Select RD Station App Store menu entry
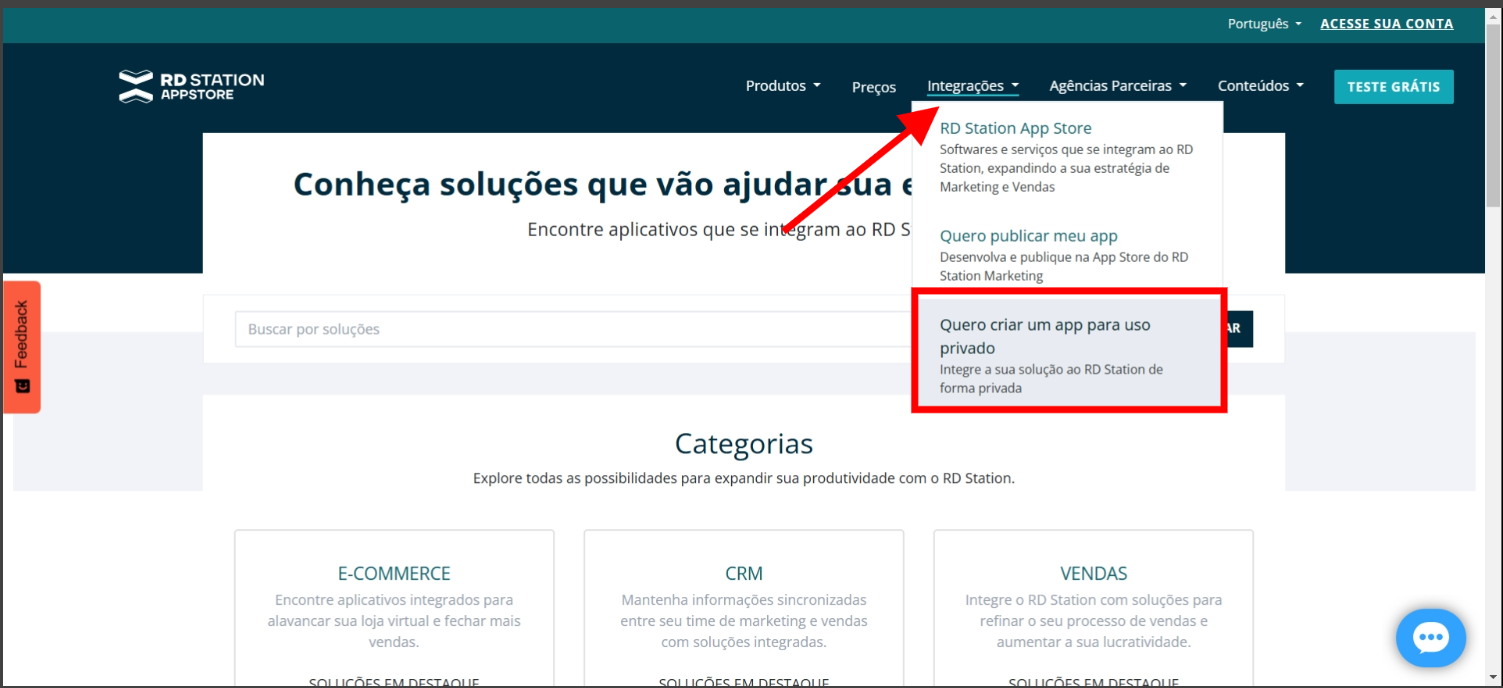 [x=1067, y=156]
